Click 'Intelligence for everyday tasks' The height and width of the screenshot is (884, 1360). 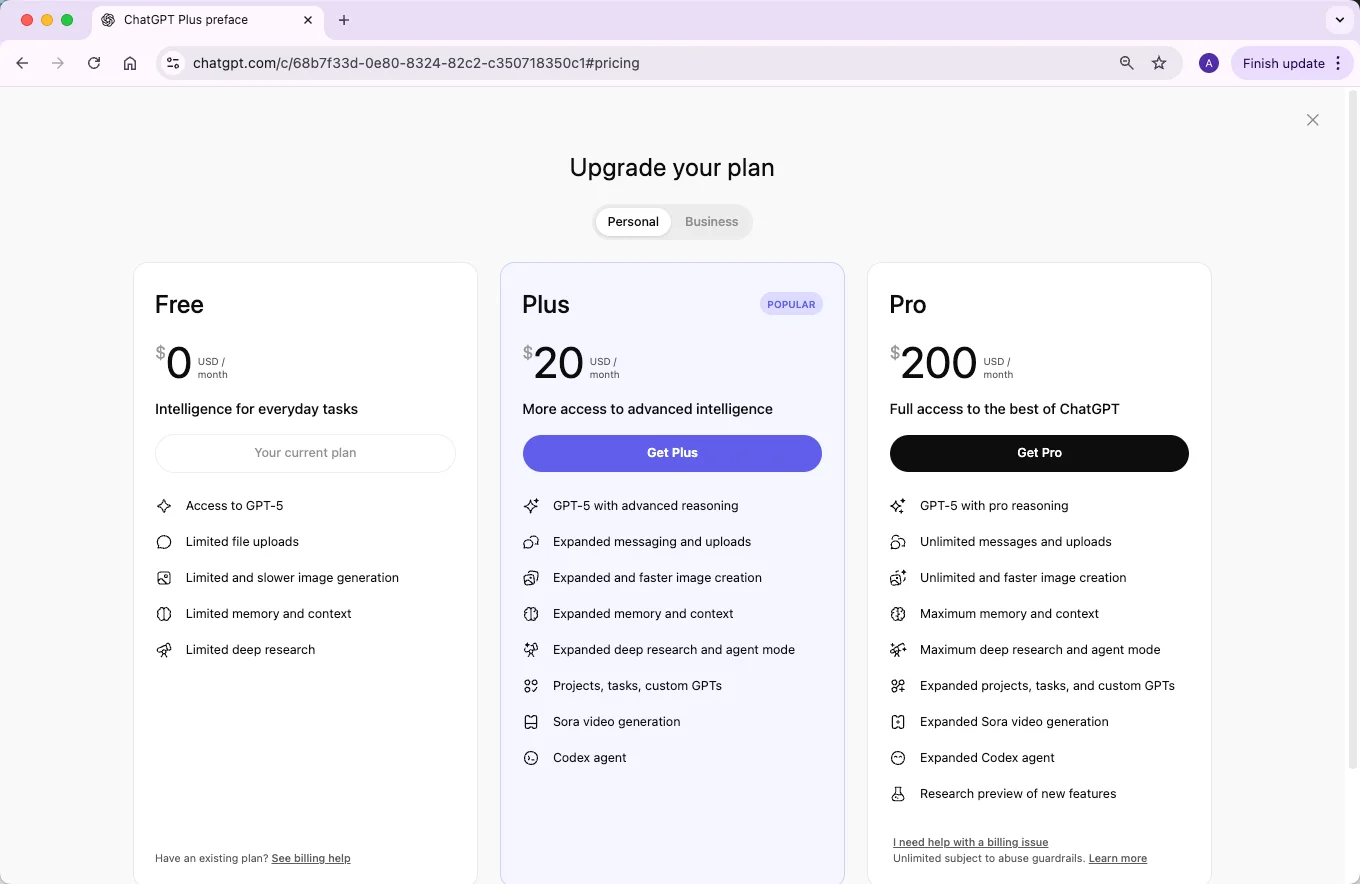pyautogui.click(x=256, y=409)
